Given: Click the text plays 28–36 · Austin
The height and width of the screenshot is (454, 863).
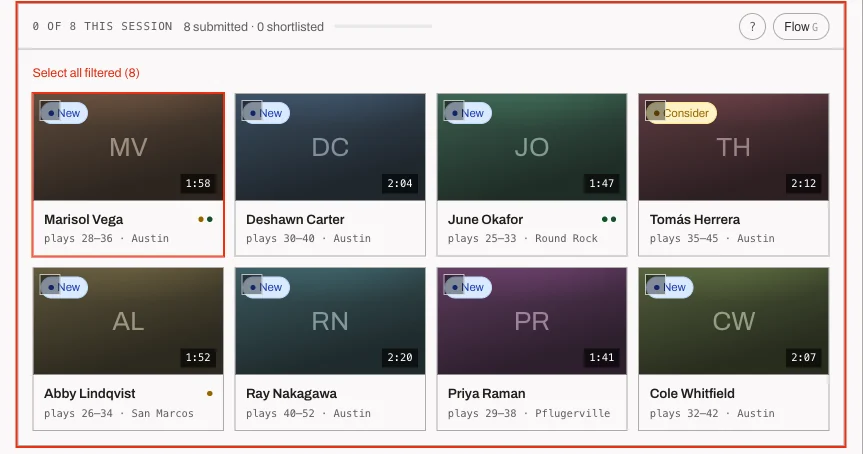Looking at the screenshot, I should (106, 238).
